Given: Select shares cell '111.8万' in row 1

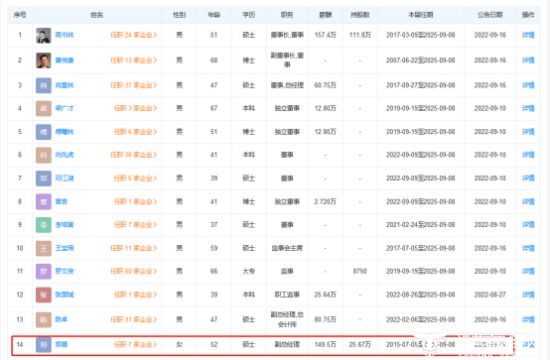Looking at the screenshot, I should pos(360,35).
